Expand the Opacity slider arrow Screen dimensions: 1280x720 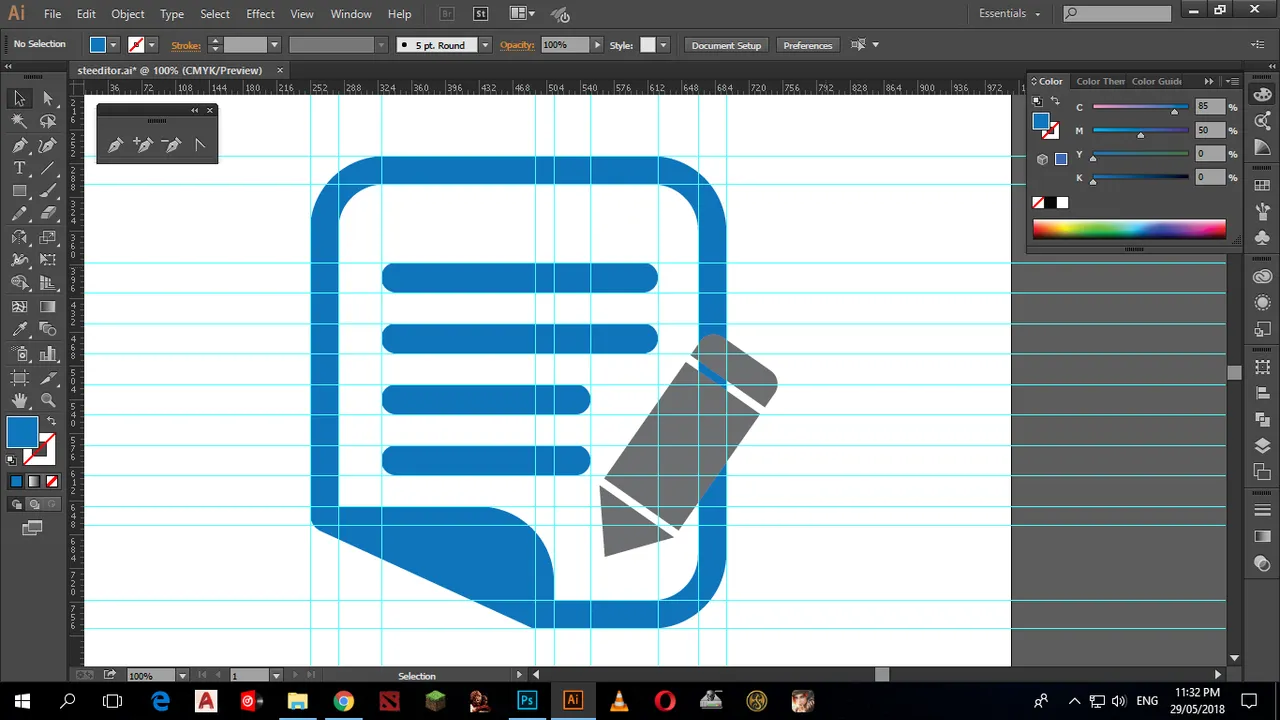[597, 45]
